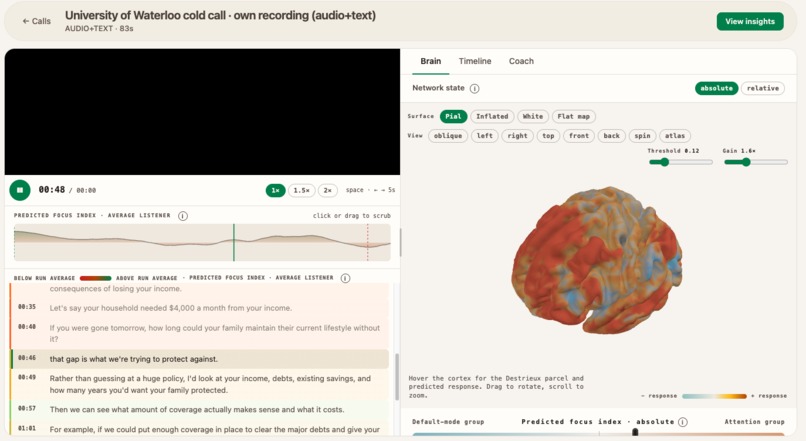
Task: Click the transcript scrollbar
Action: tap(397, 377)
